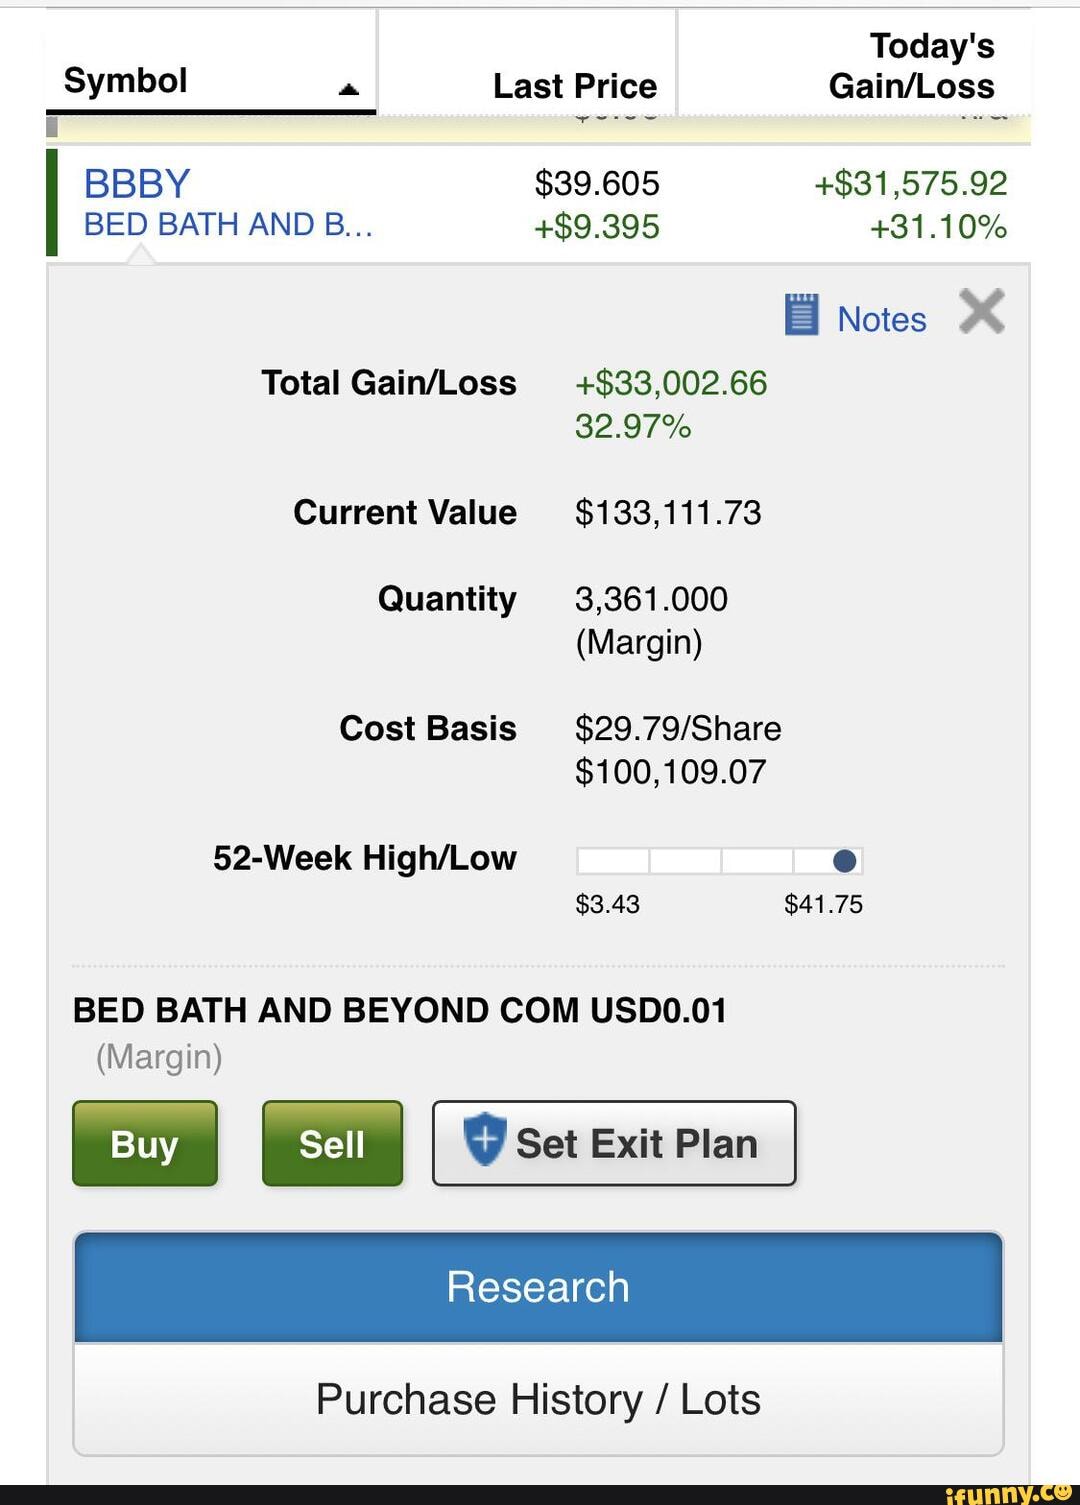Select the BED BATH AND B... company name
The image size is (1080, 1505).
228,225
